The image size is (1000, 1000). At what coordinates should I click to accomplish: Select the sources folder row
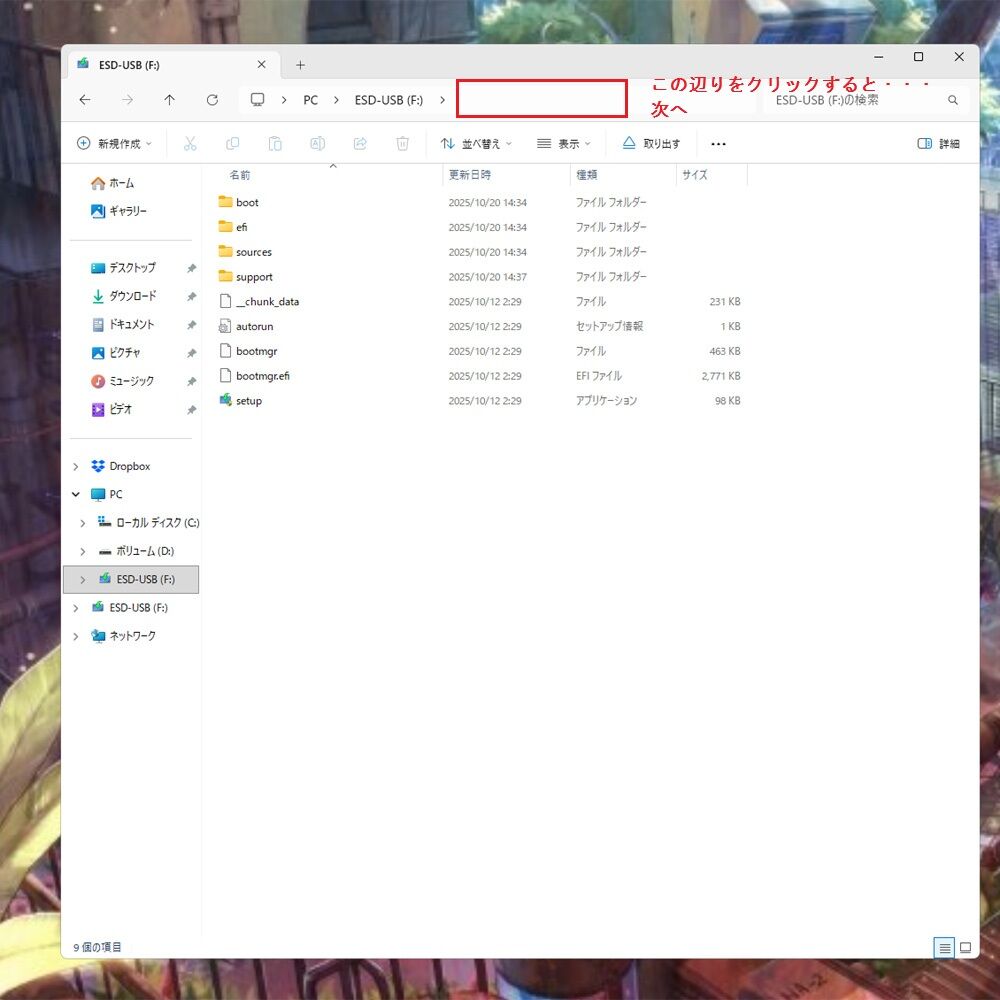coord(480,252)
